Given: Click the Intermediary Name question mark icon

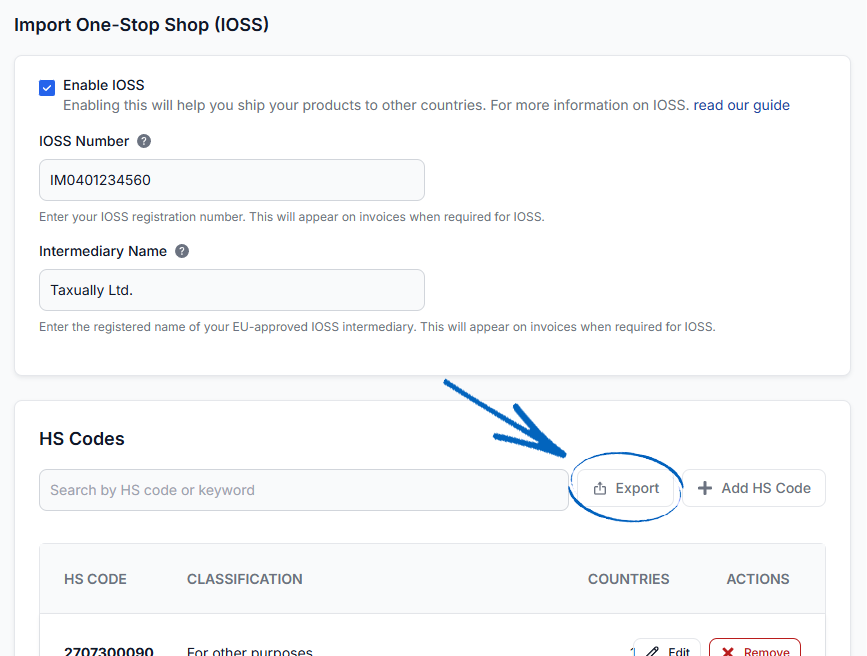Looking at the screenshot, I should [182, 251].
